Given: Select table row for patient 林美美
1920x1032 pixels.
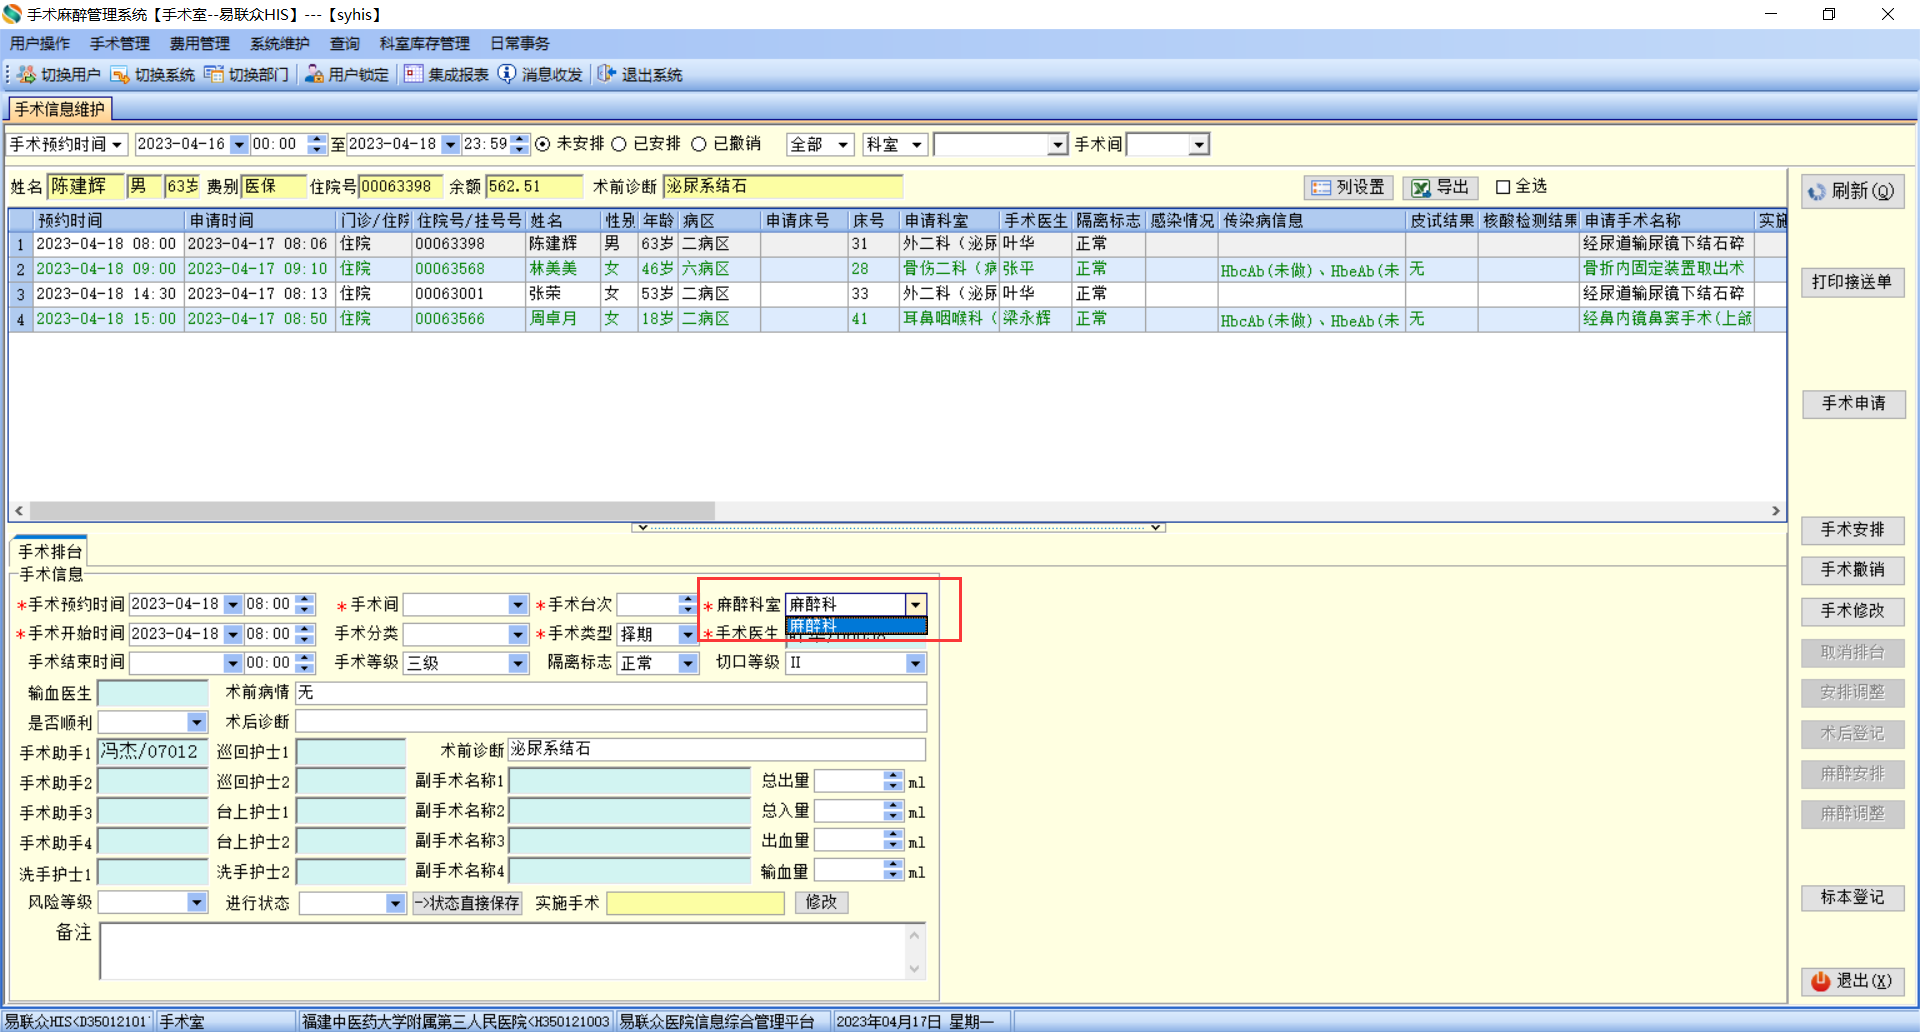Looking at the screenshot, I should 897,269.
